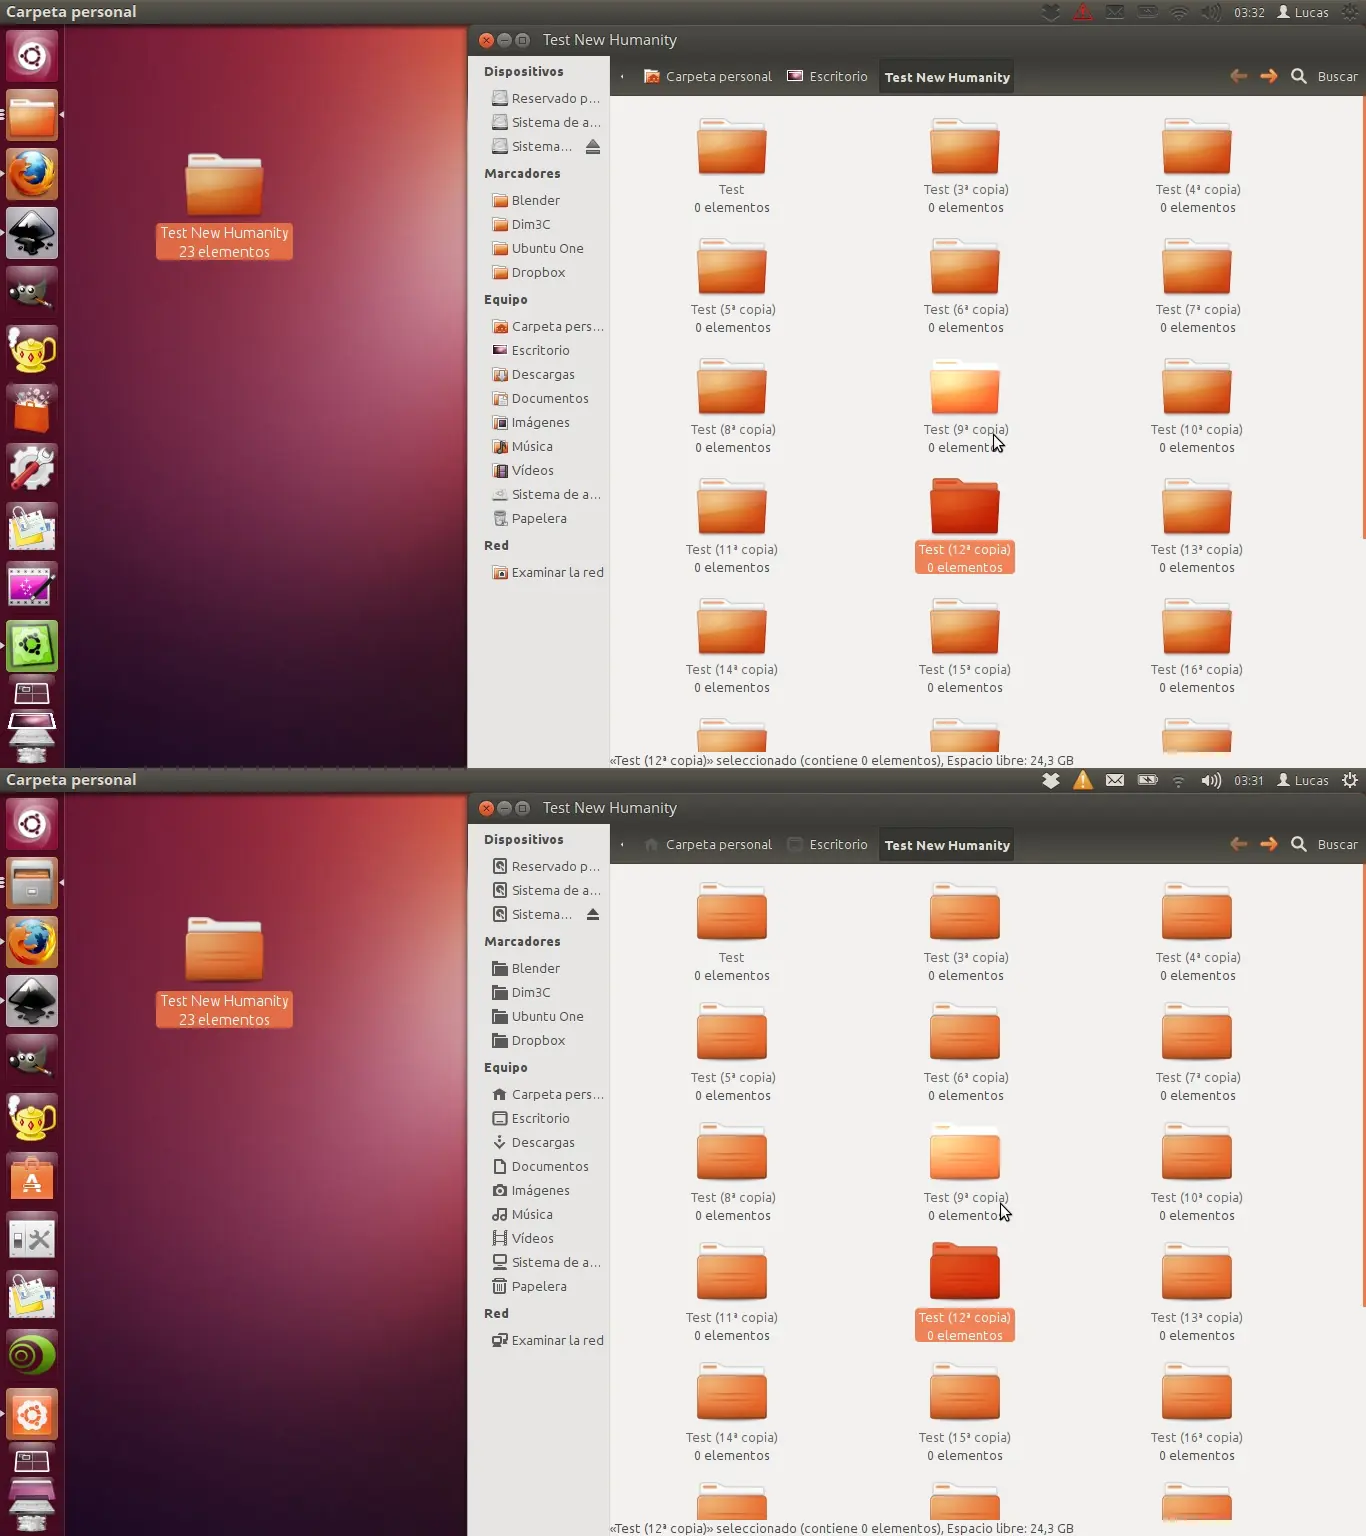This screenshot has height=1536, width=1366.
Task: Click the small left path arrow, lower file window
Action: (x=622, y=844)
